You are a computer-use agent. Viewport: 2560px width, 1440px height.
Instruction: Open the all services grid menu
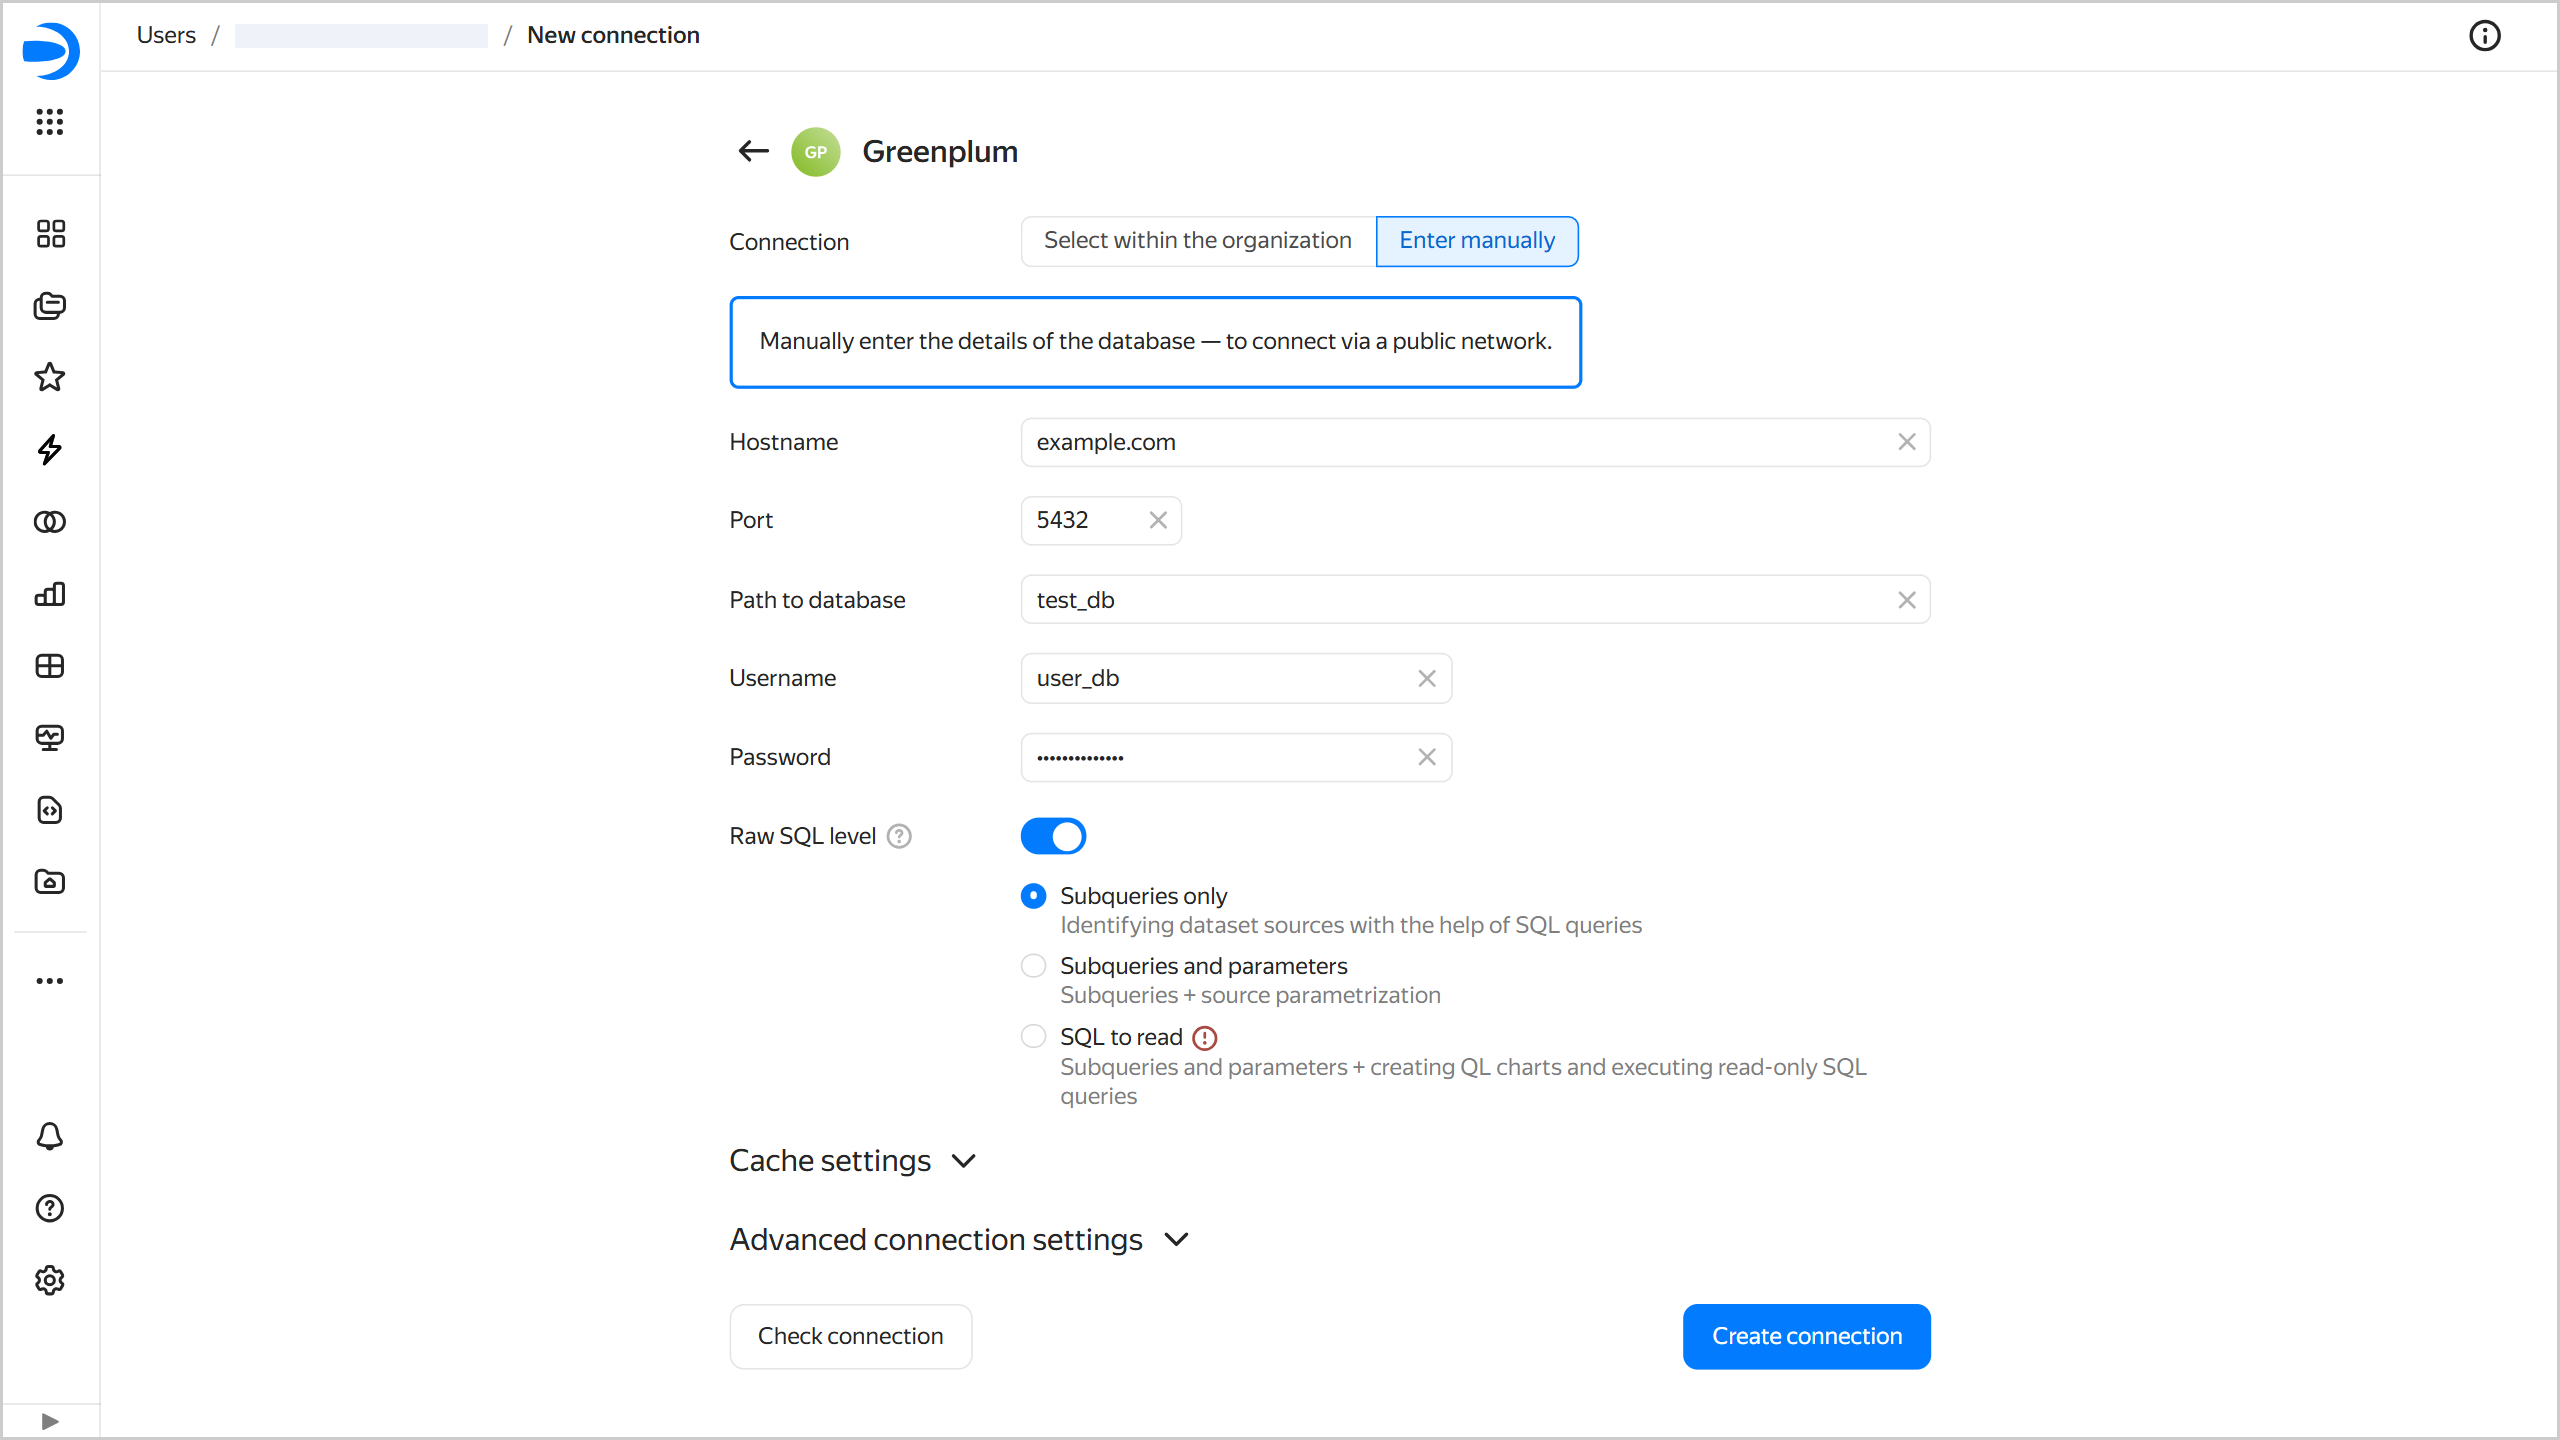(x=50, y=122)
